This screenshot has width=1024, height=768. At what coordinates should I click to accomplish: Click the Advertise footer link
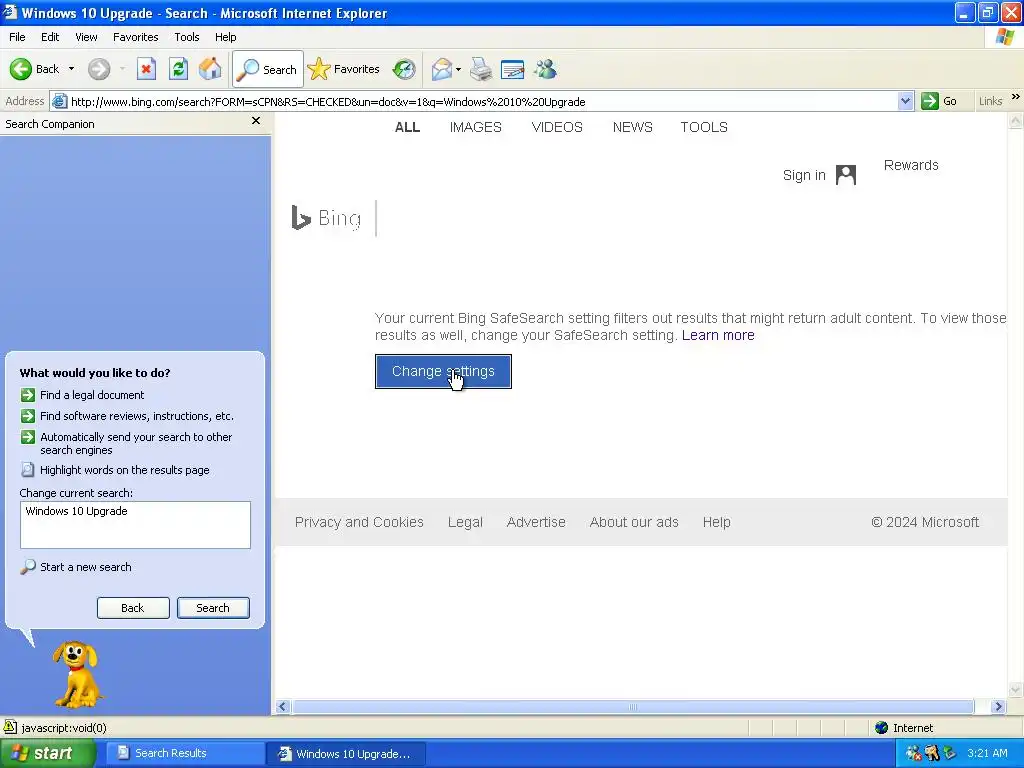click(x=536, y=522)
